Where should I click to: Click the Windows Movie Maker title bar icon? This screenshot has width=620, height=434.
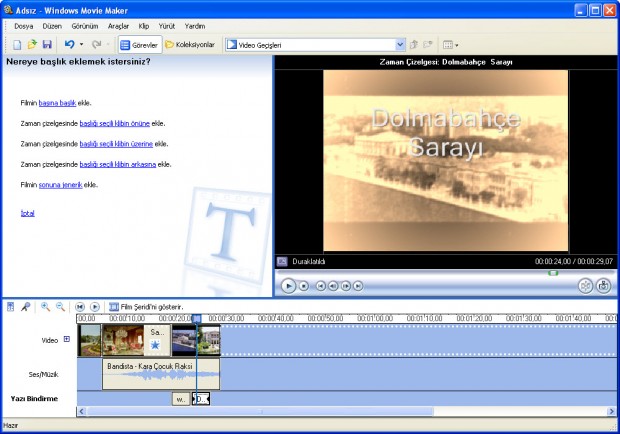coord(8,9)
